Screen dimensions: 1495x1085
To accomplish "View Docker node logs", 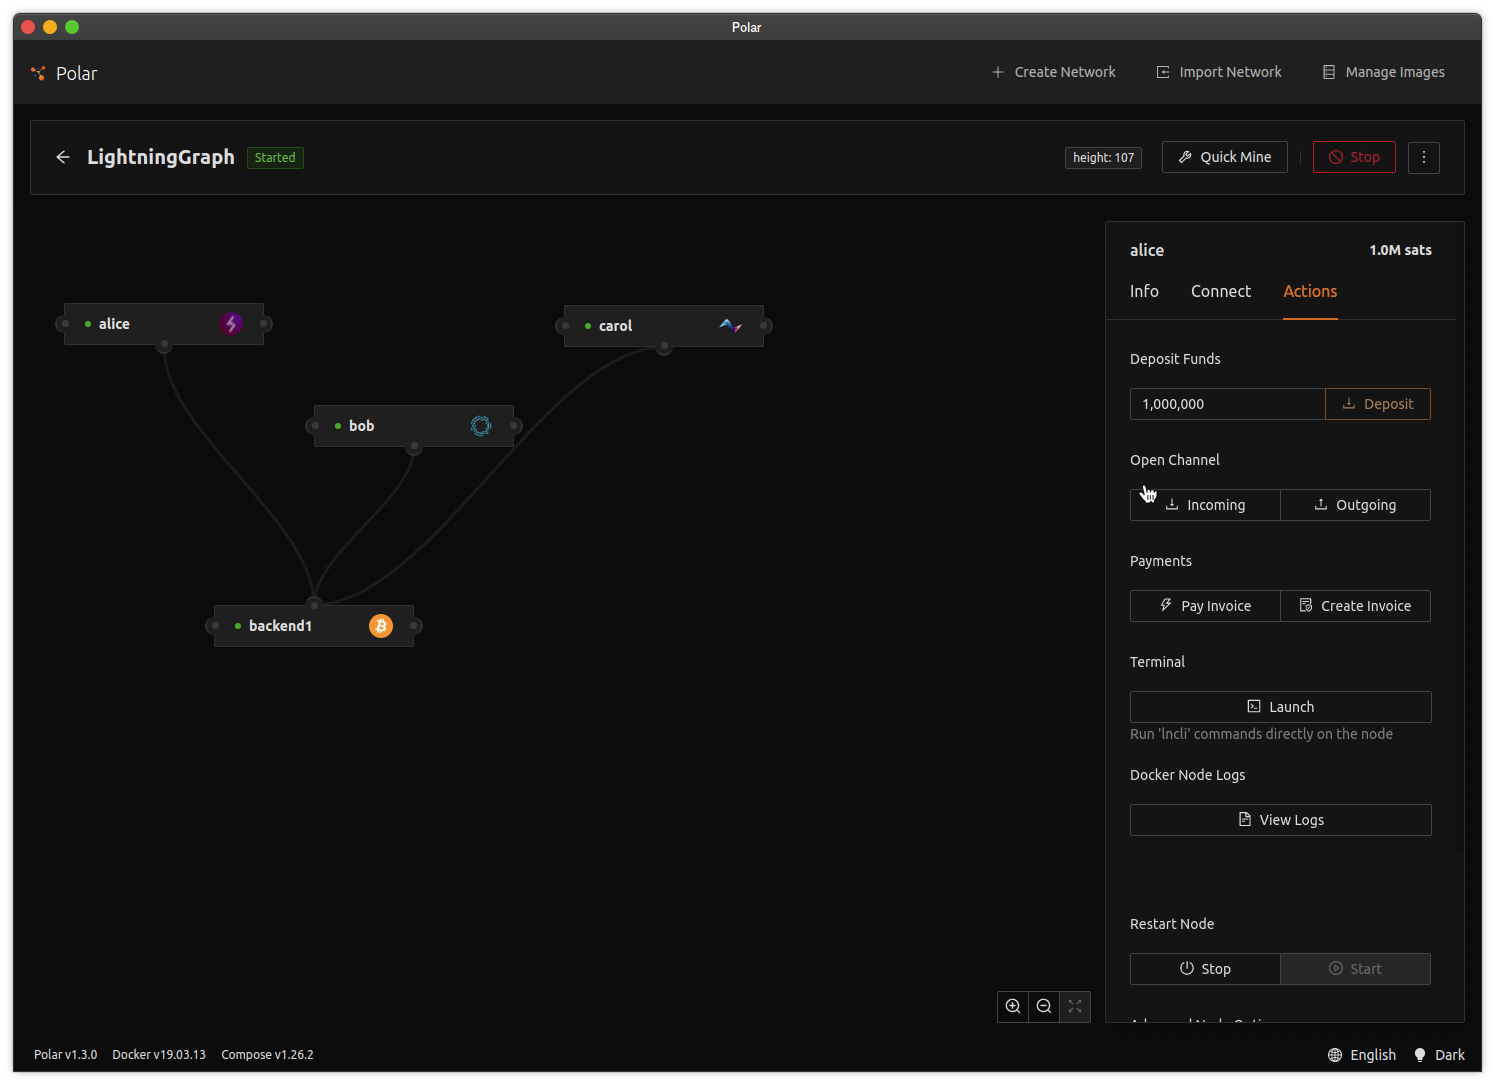I will [1281, 820].
